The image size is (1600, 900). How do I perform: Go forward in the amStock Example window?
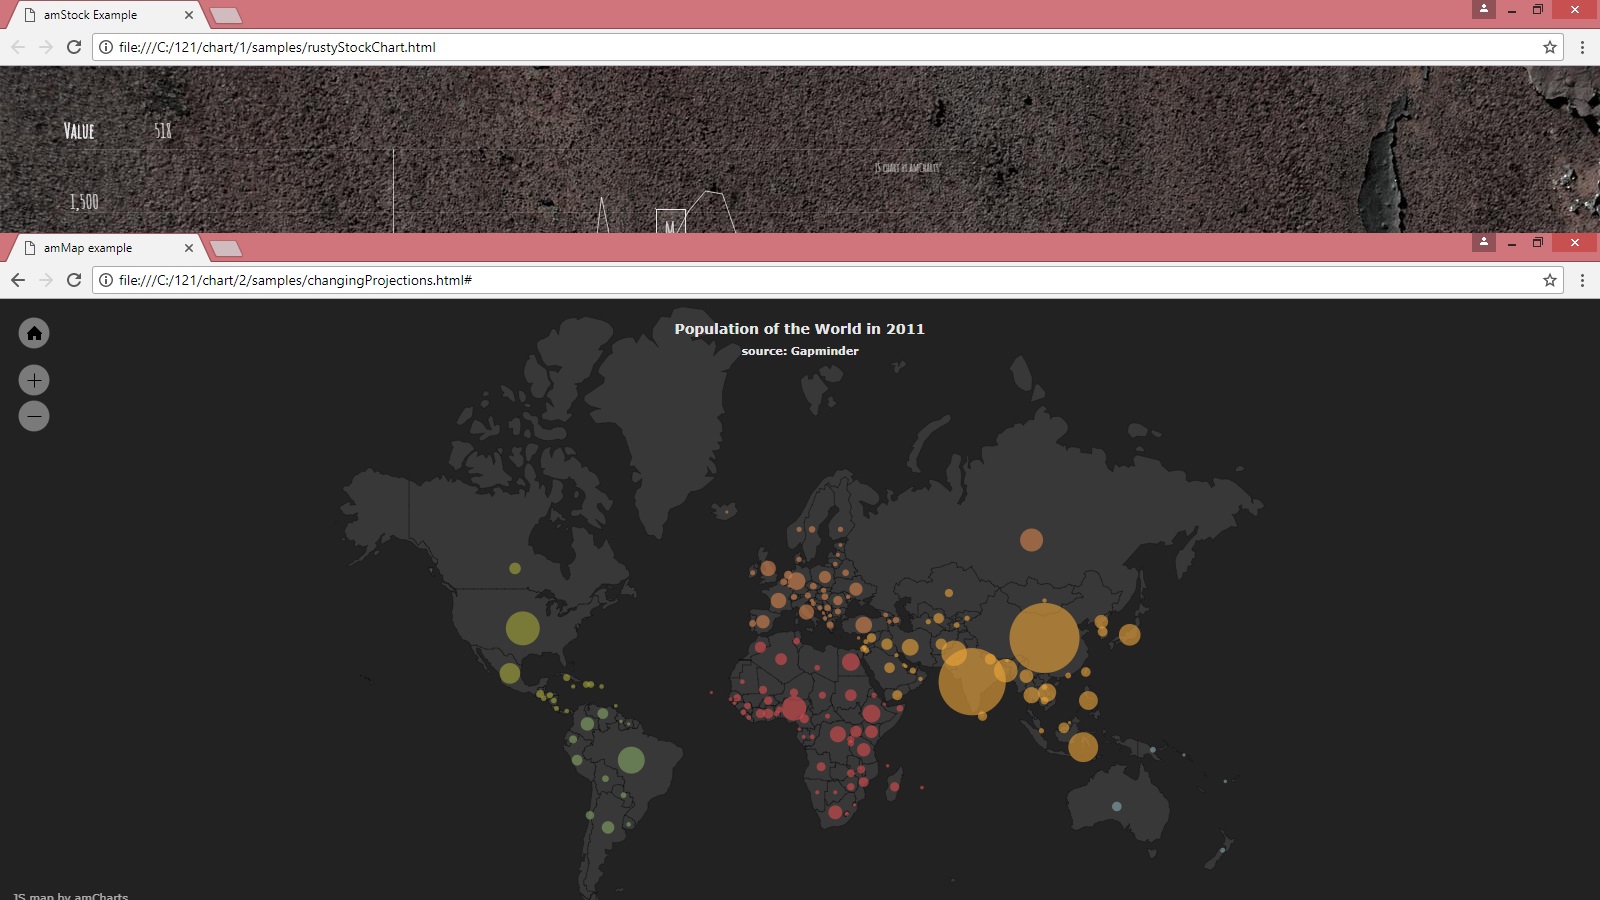click(x=46, y=47)
